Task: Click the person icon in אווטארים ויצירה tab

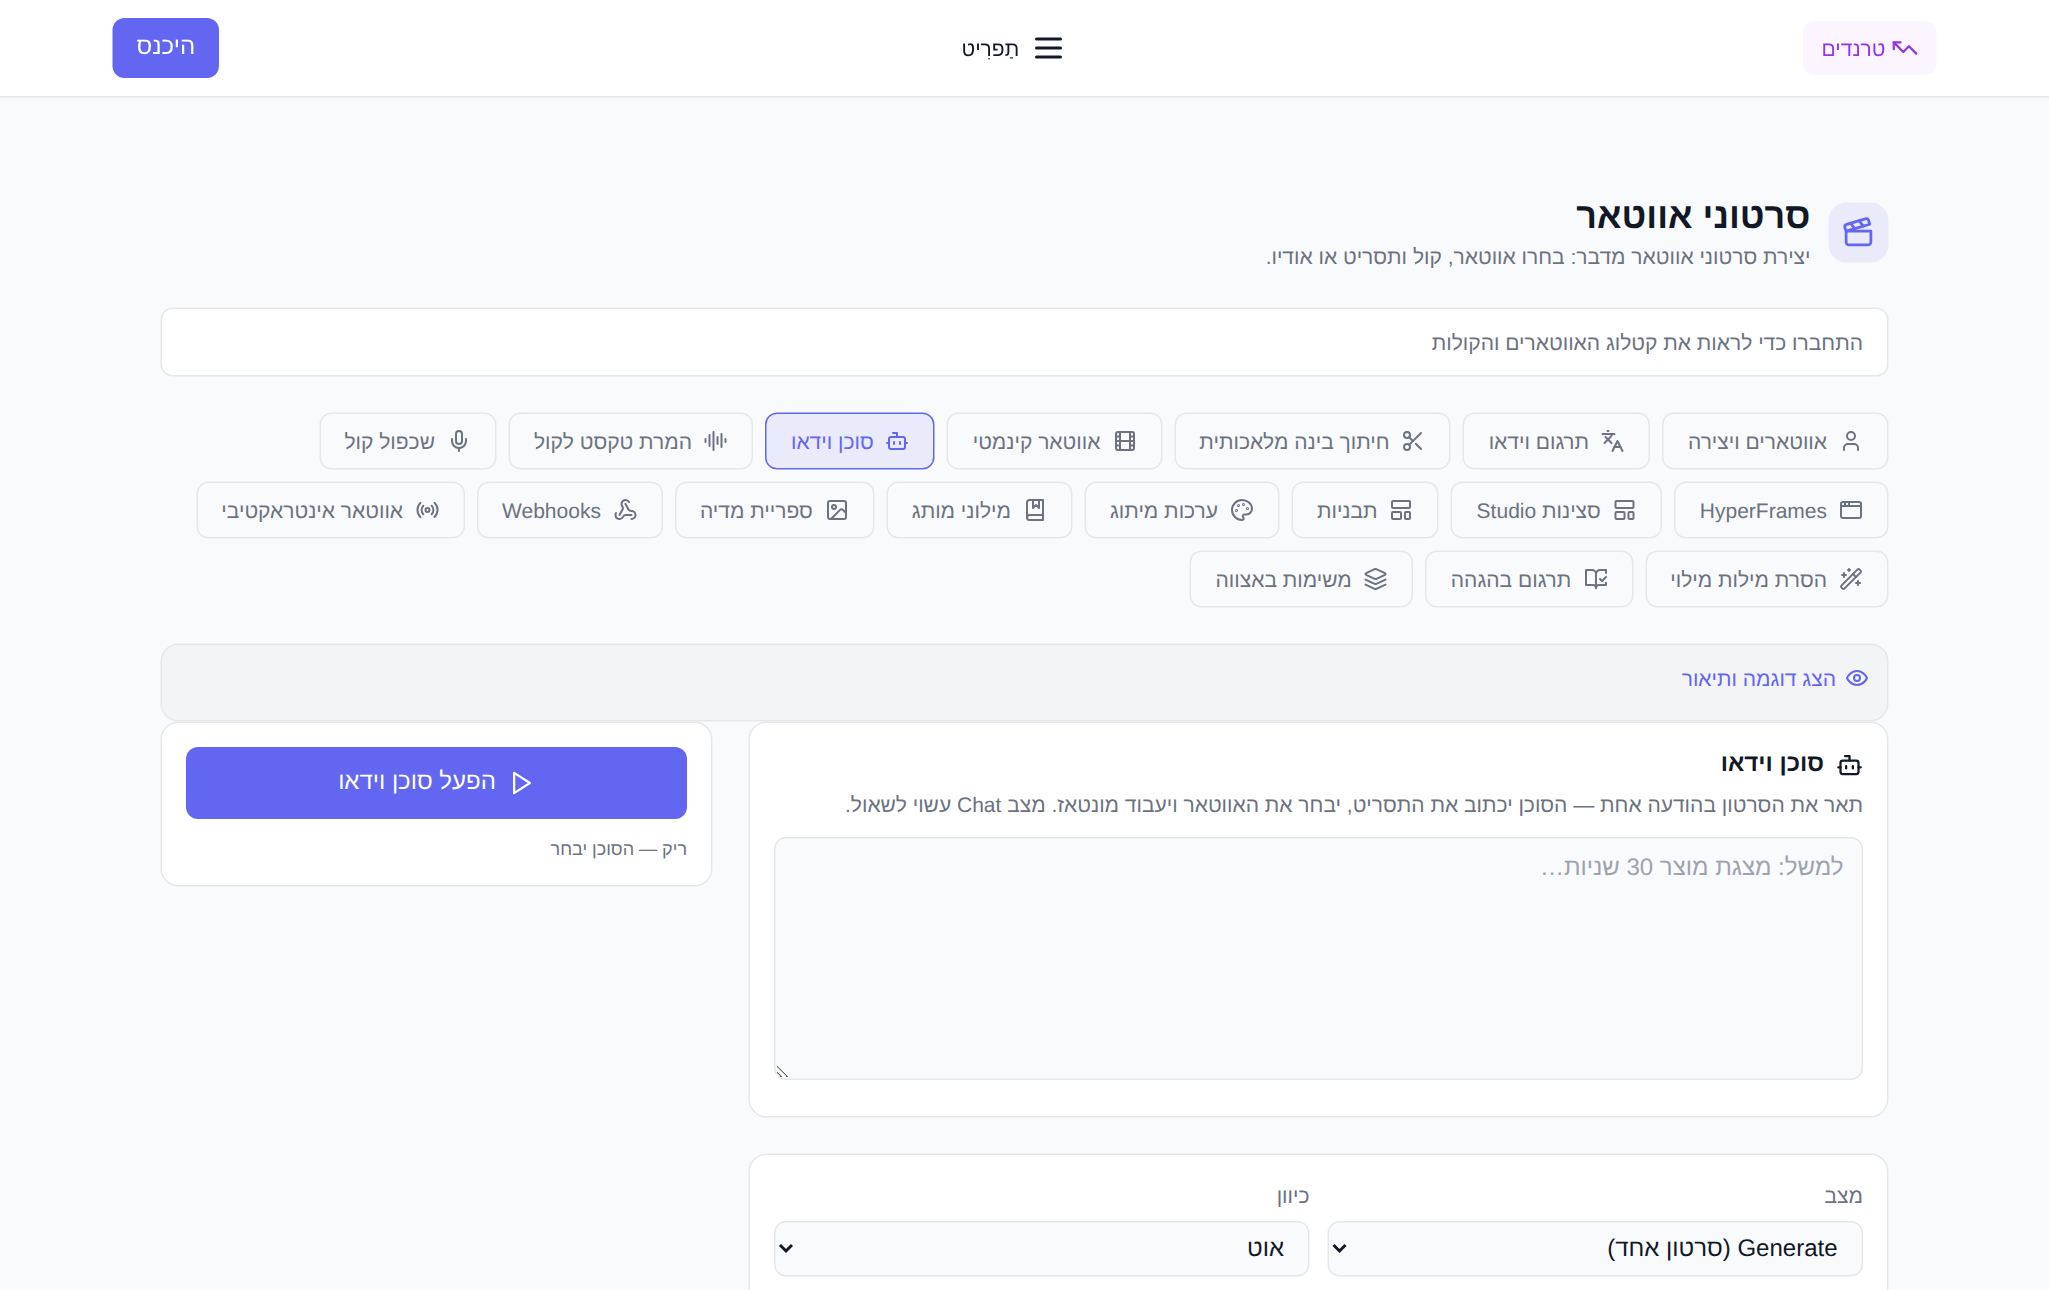Action: point(1851,441)
